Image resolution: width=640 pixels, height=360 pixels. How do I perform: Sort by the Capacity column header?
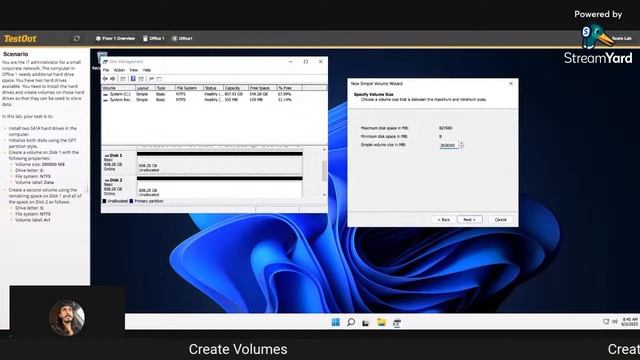(x=236, y=88)
